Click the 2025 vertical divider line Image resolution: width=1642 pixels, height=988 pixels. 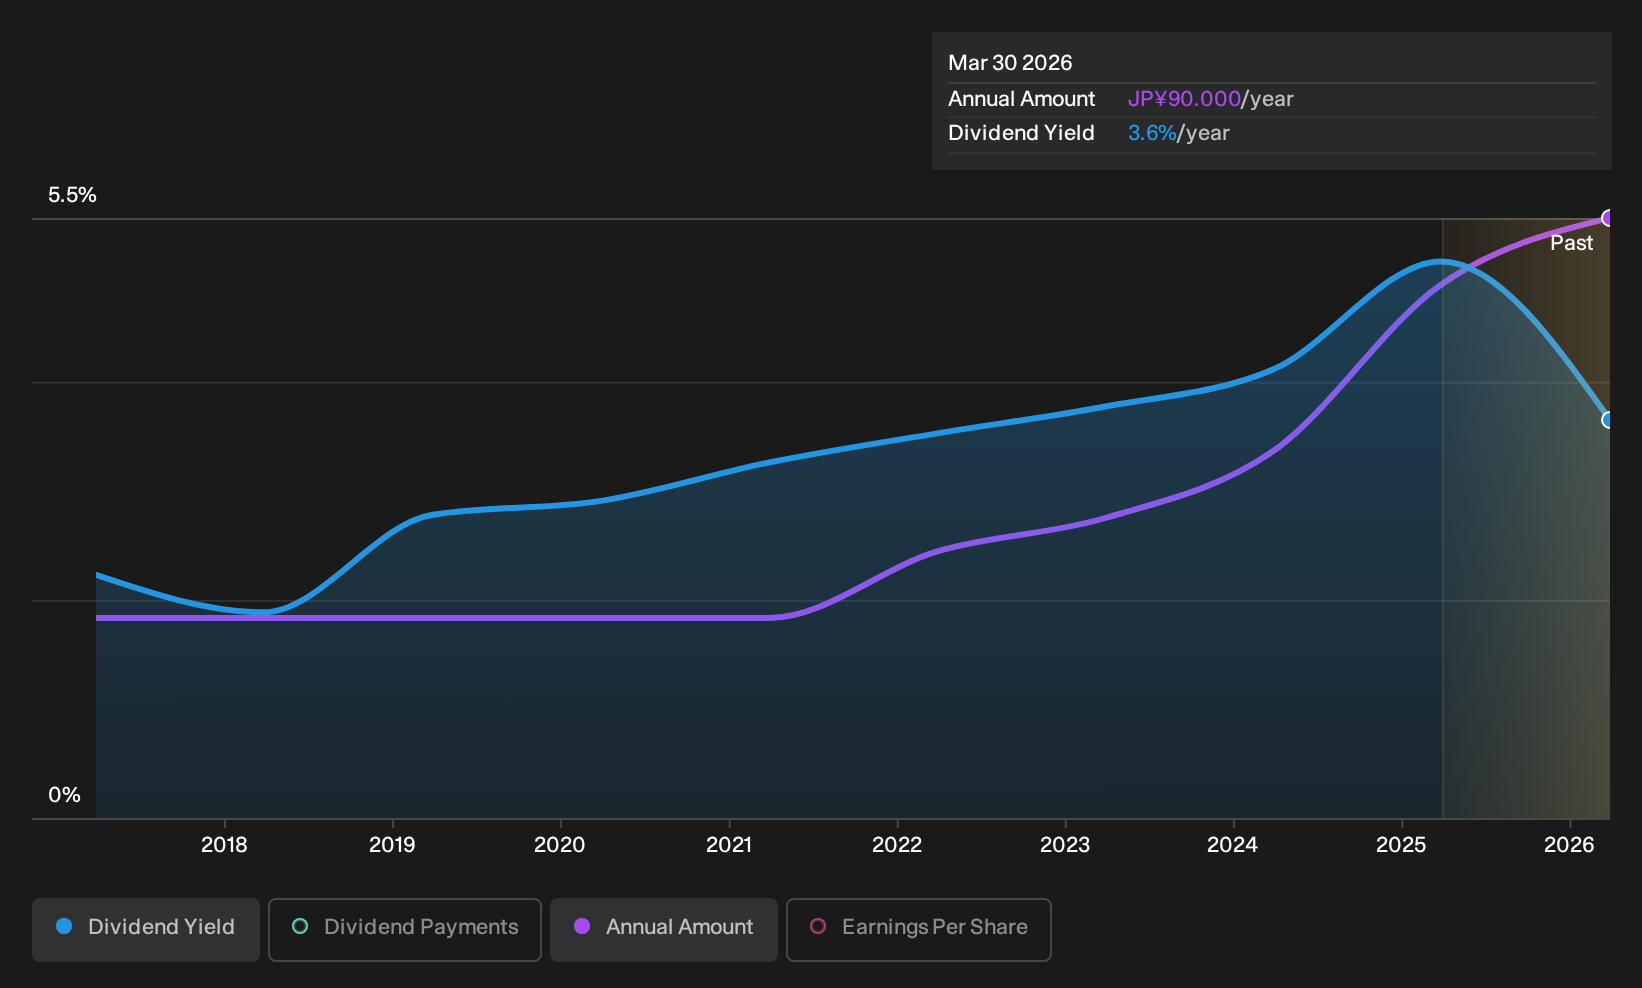[x=1443, y=518]
